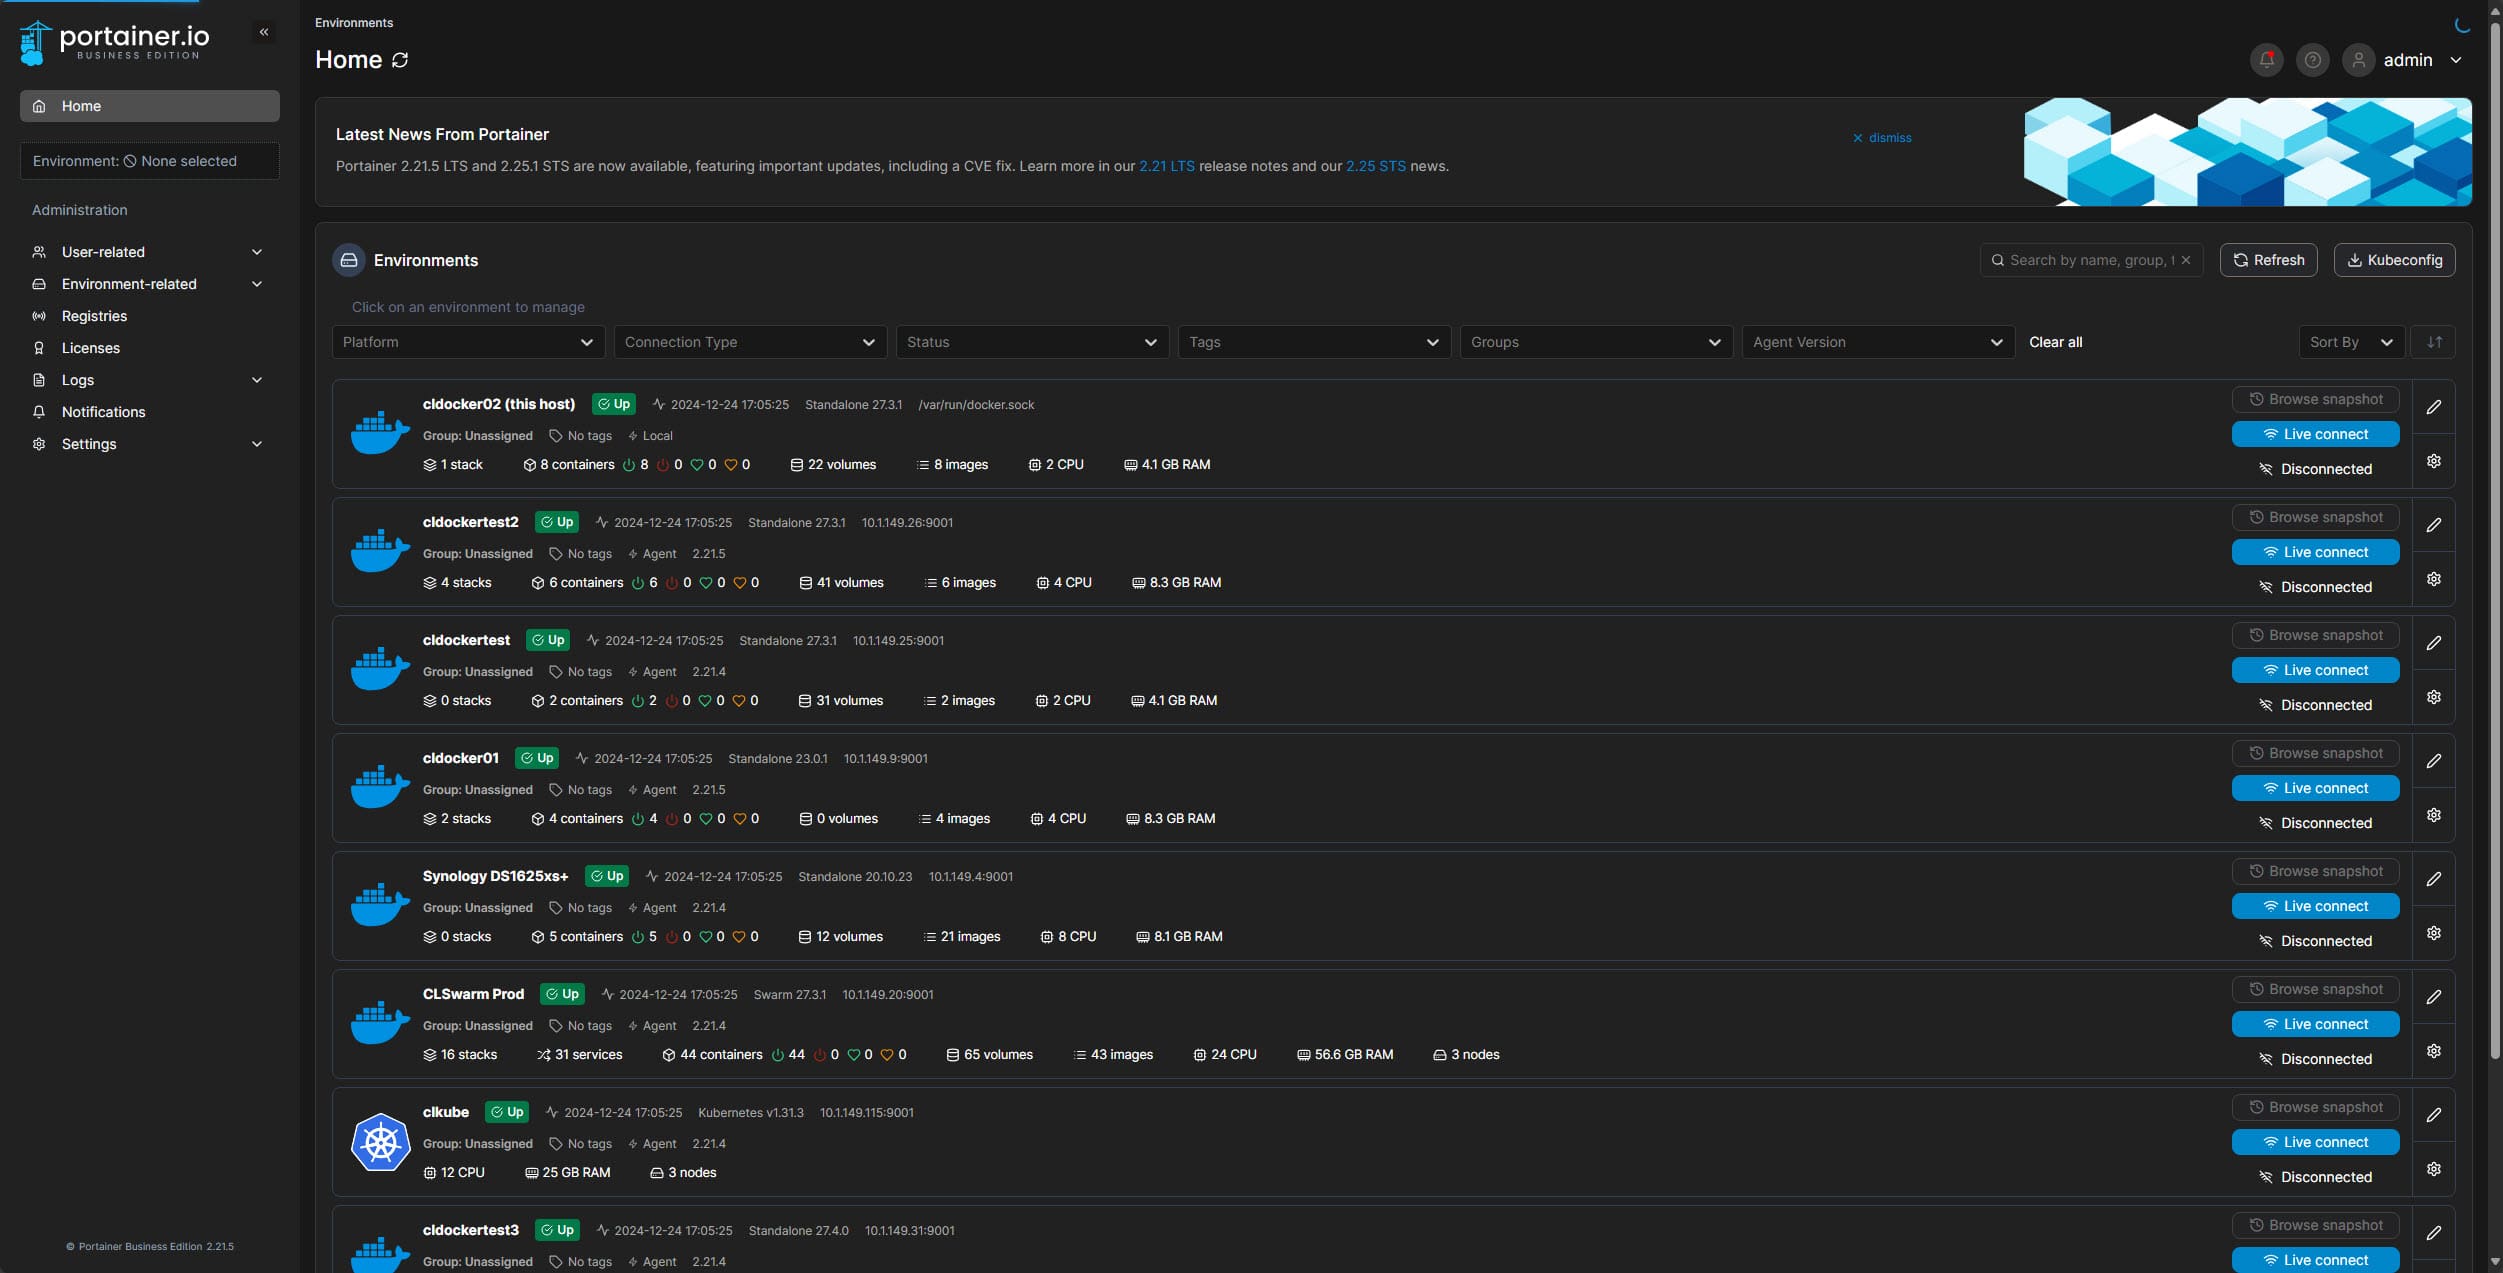Open the admin account menu chevron
This screenshot has height=1273, width=2503.
tap(2456, 60)
